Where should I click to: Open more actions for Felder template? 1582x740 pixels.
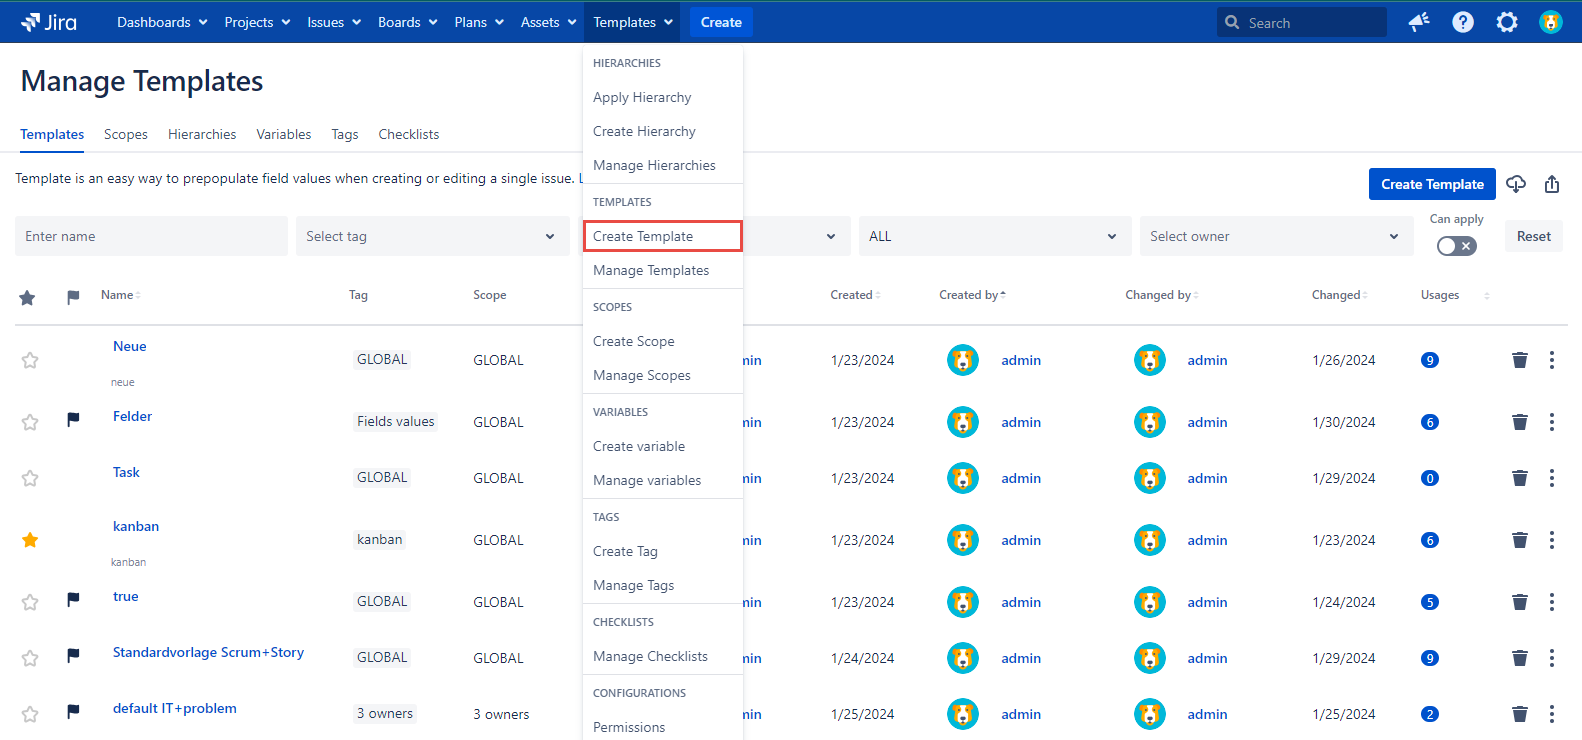point(1552,422)
